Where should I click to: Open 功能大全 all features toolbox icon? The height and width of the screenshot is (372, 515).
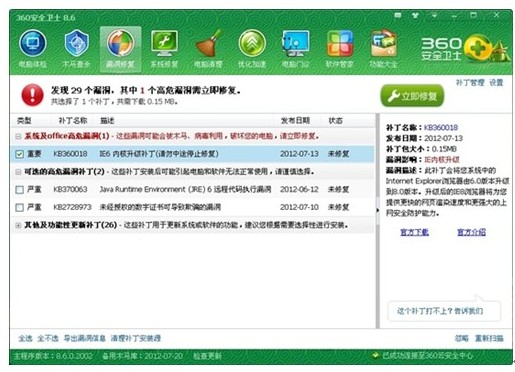point(383,49)
